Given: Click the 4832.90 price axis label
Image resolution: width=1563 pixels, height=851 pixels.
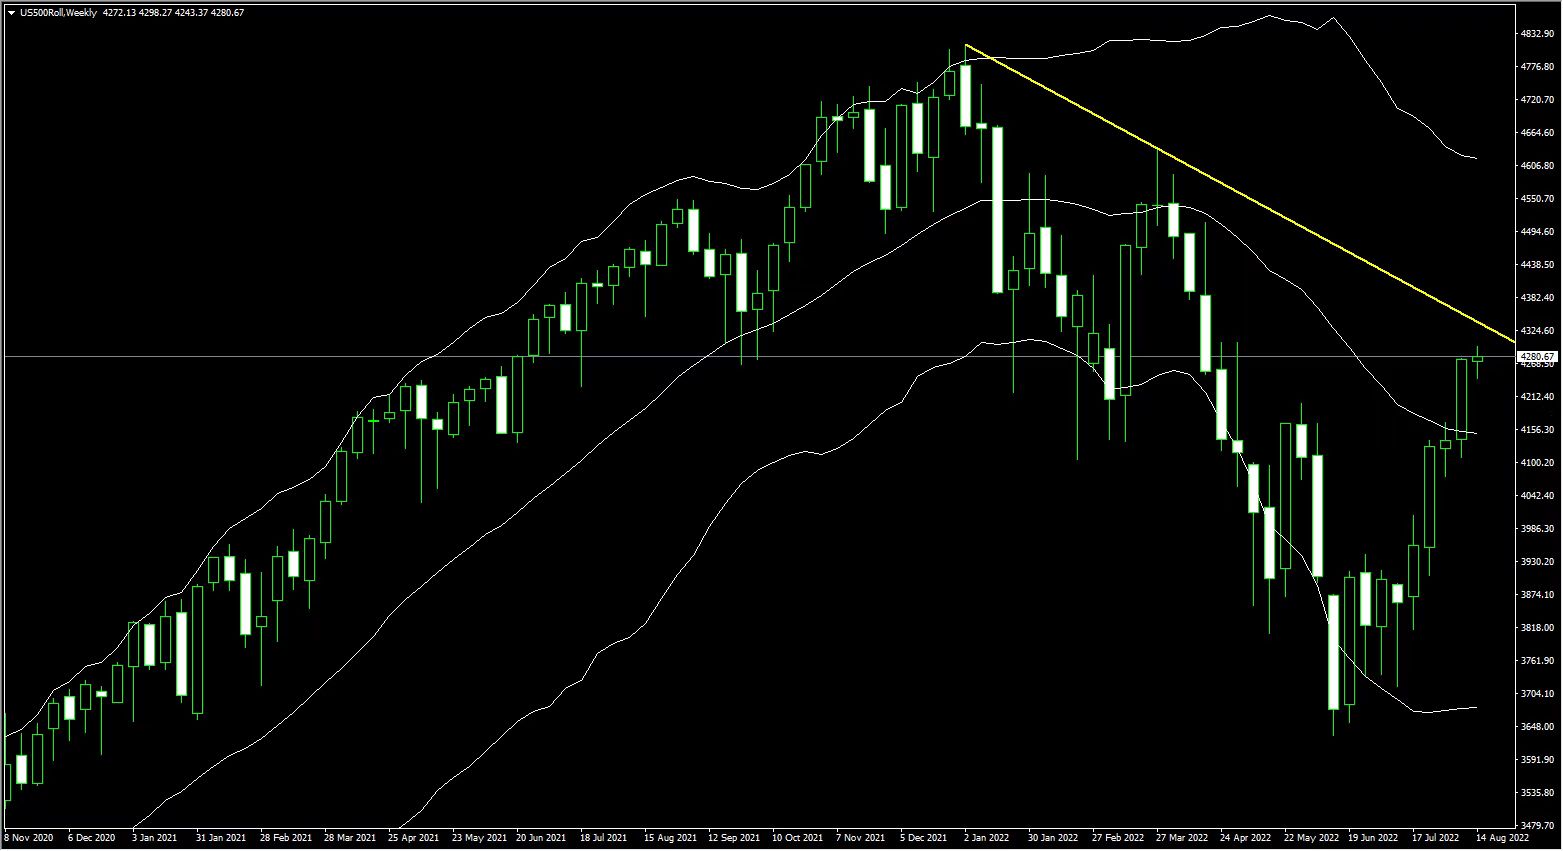Looking at the screenshot, I should point(1535,34).
